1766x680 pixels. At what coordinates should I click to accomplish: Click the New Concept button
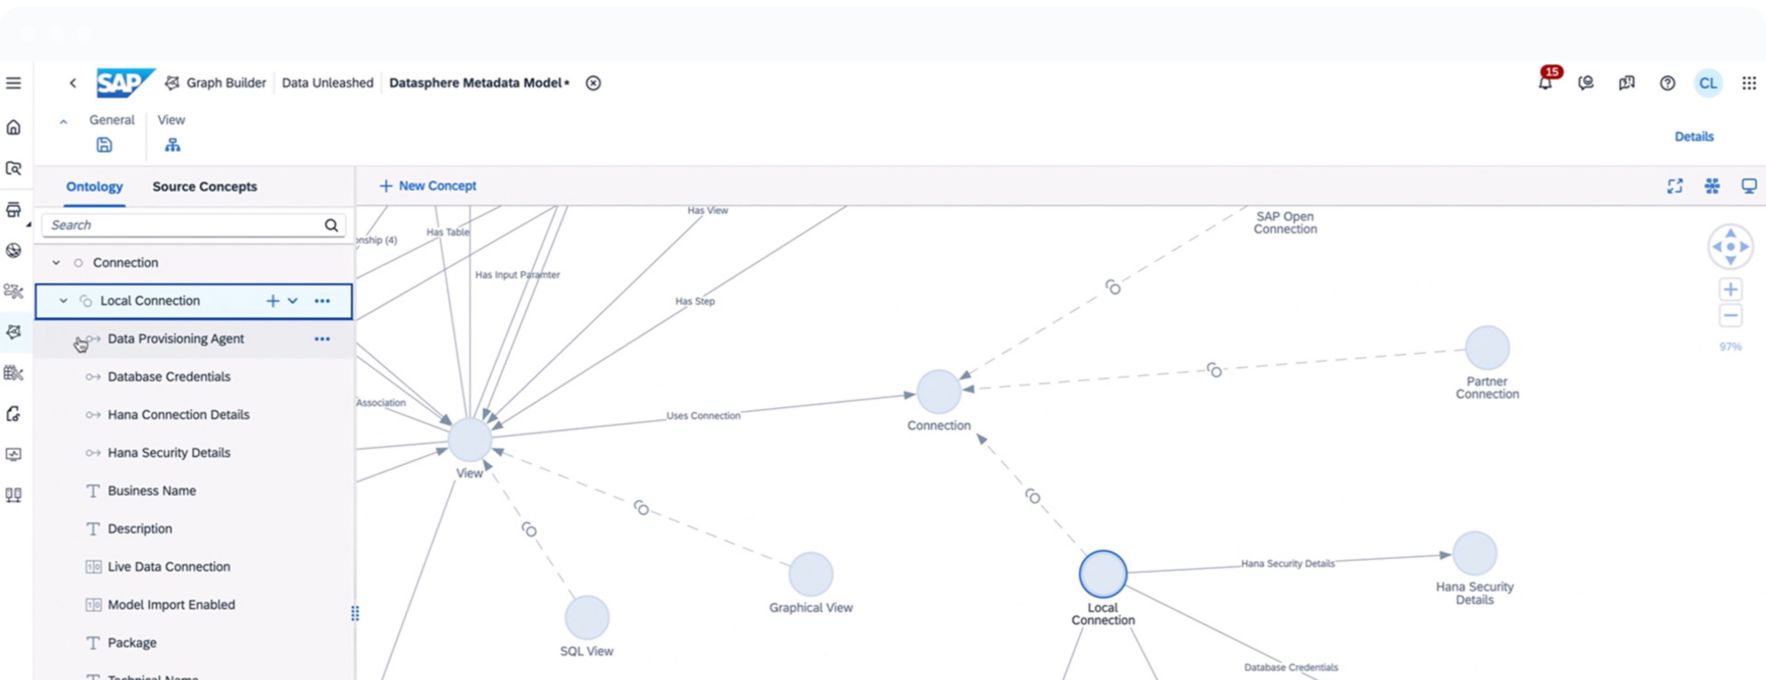tap(427, 186)
